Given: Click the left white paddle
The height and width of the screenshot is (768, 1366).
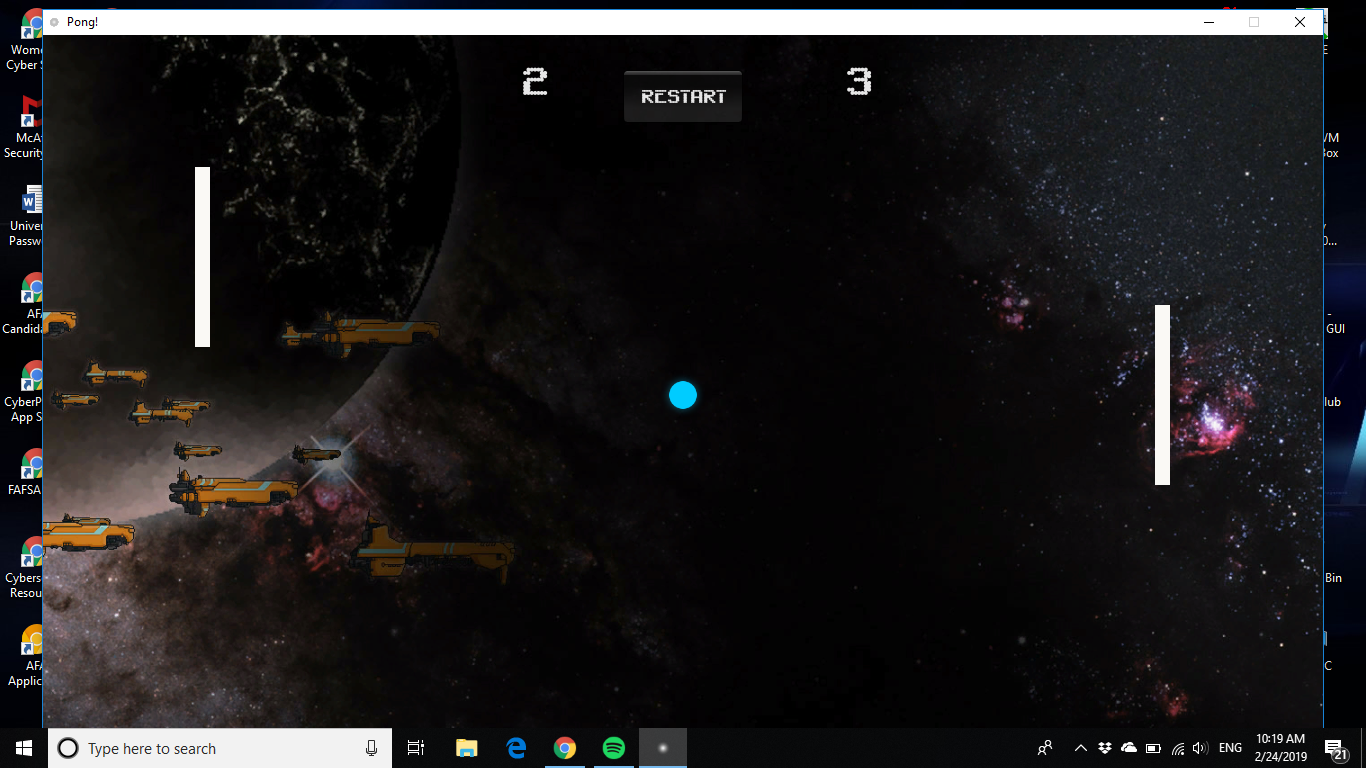Looking at the screenshot, I should (202, 257).
